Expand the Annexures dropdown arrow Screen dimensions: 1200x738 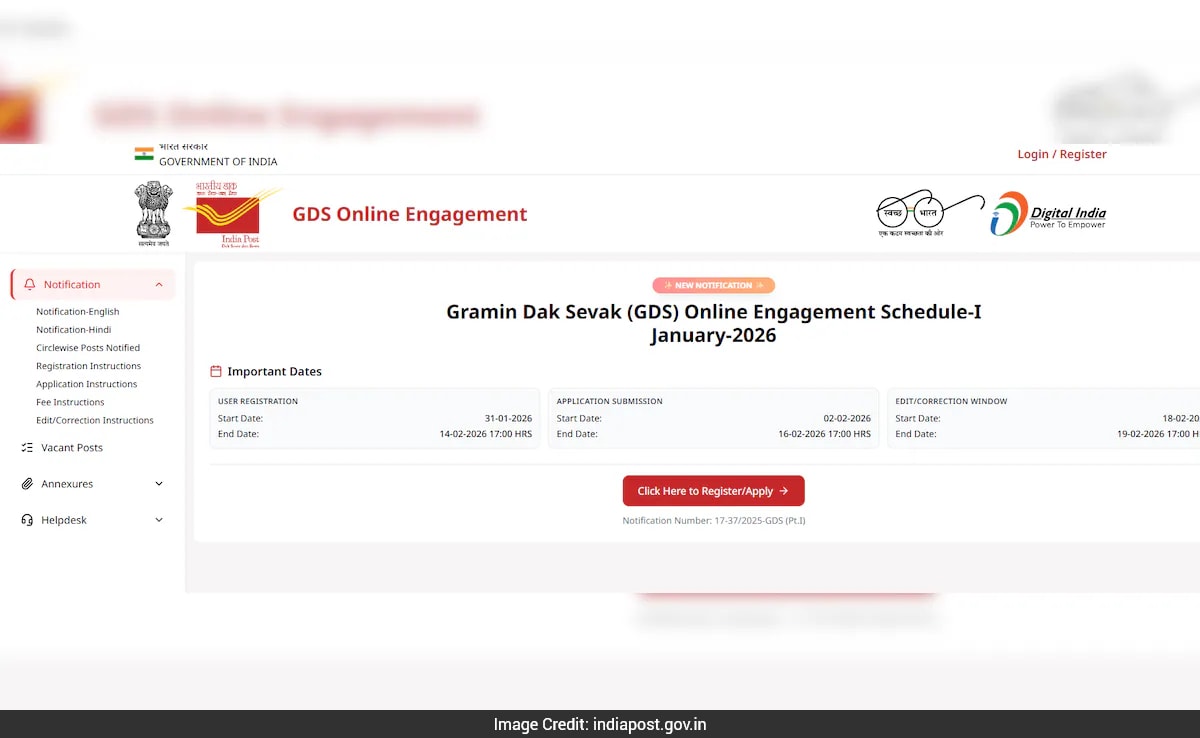tap(159, 484)
